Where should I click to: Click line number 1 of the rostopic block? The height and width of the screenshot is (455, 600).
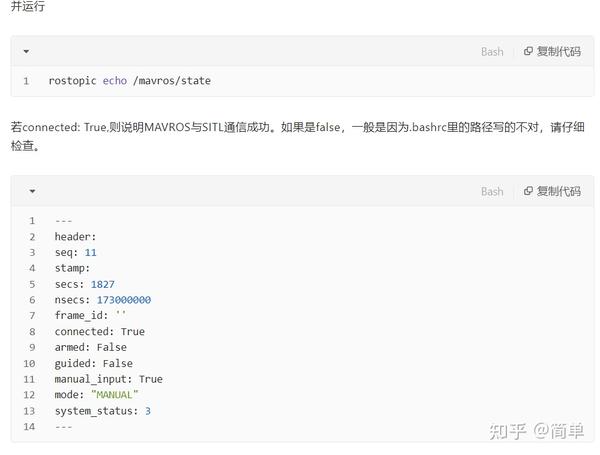click(26, 81)
